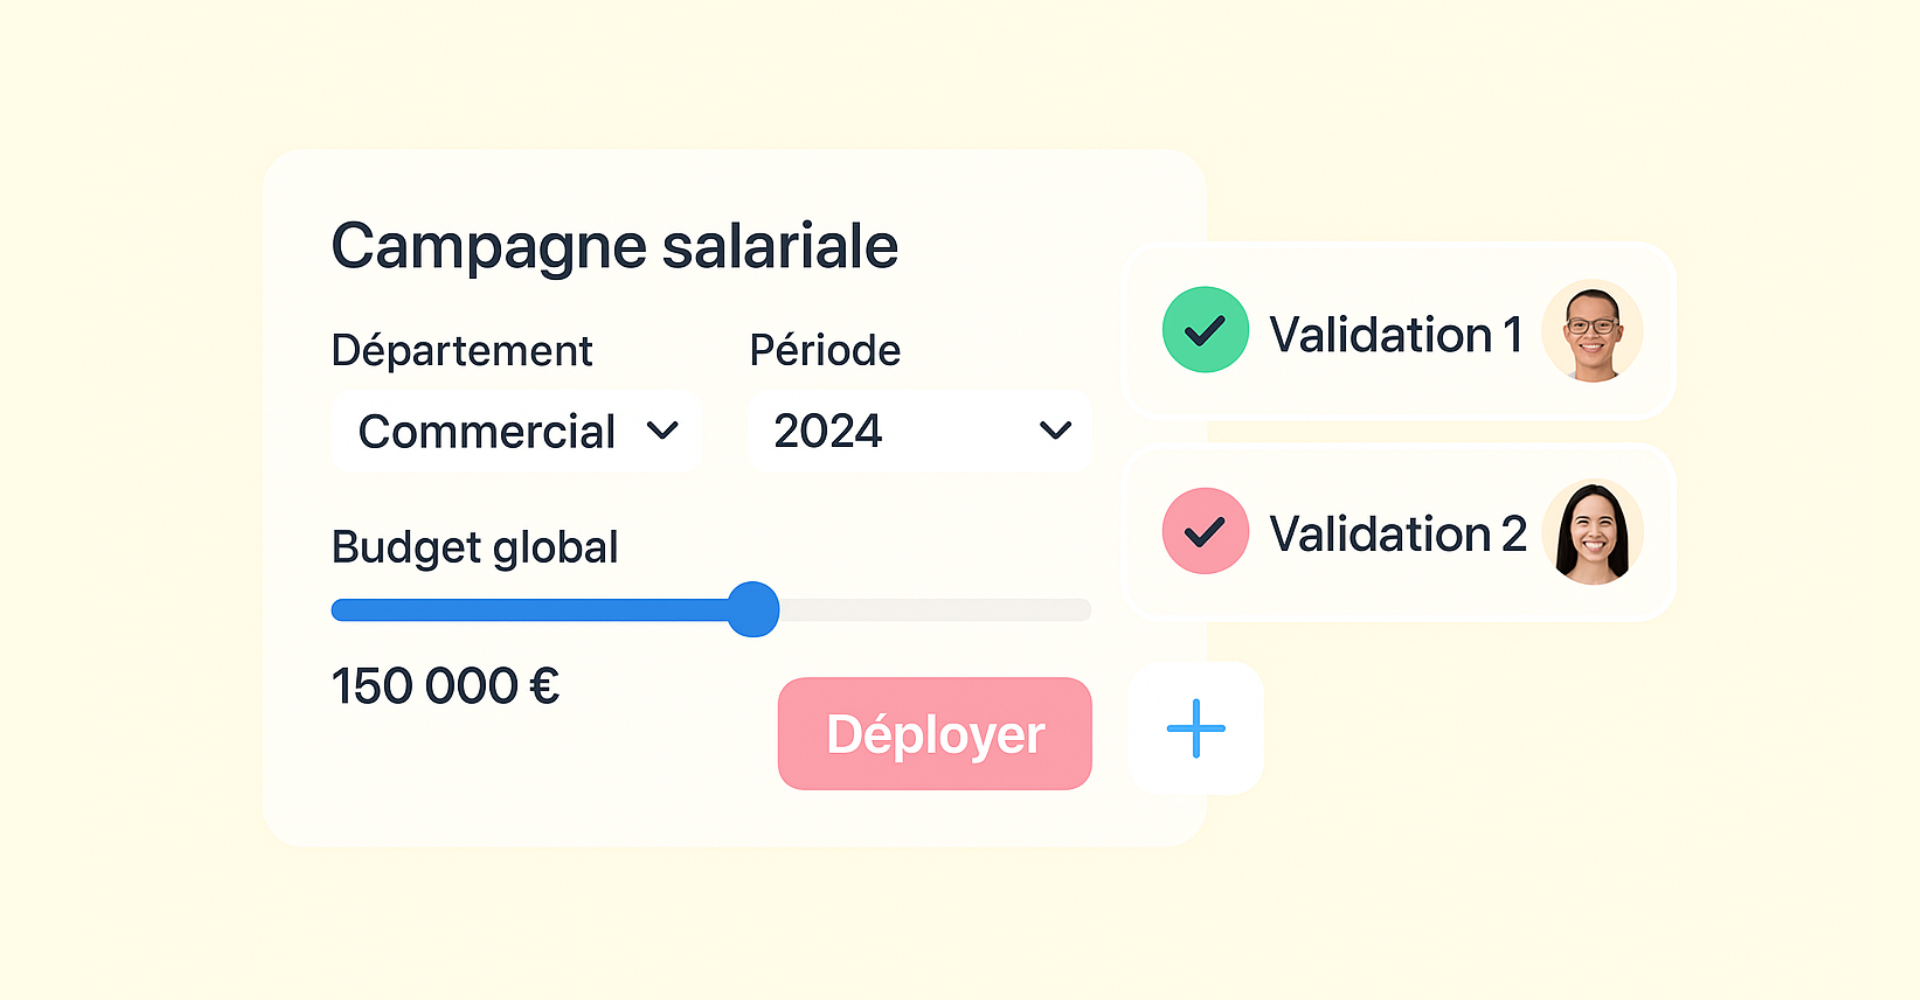Click the Période field label
The width and height of the screenshot is (1920, 1000).
click(x=825, y=351)
